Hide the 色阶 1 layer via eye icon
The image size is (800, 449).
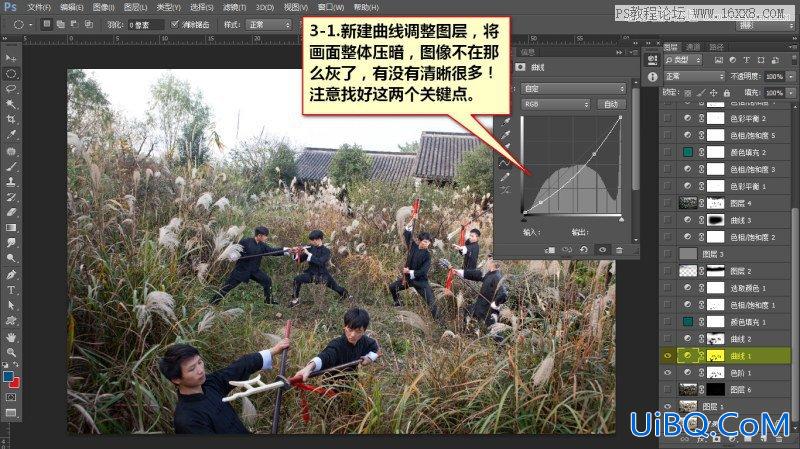click(667, 373)
